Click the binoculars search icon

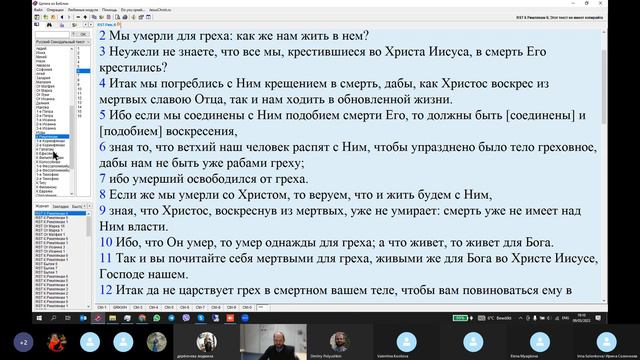point(49,25)
